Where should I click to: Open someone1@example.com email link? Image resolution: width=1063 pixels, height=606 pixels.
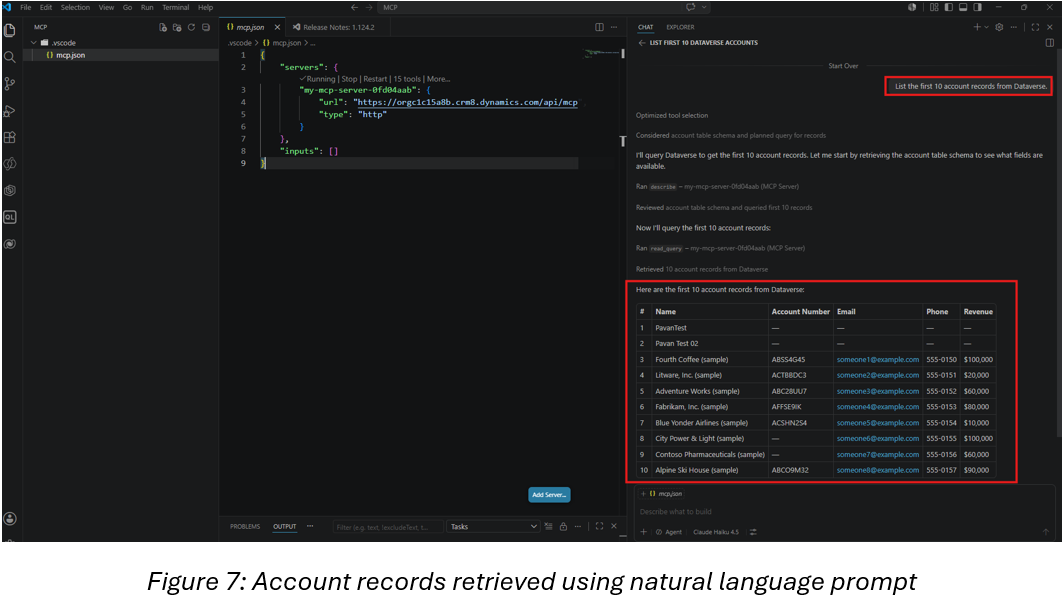(877, 360)
